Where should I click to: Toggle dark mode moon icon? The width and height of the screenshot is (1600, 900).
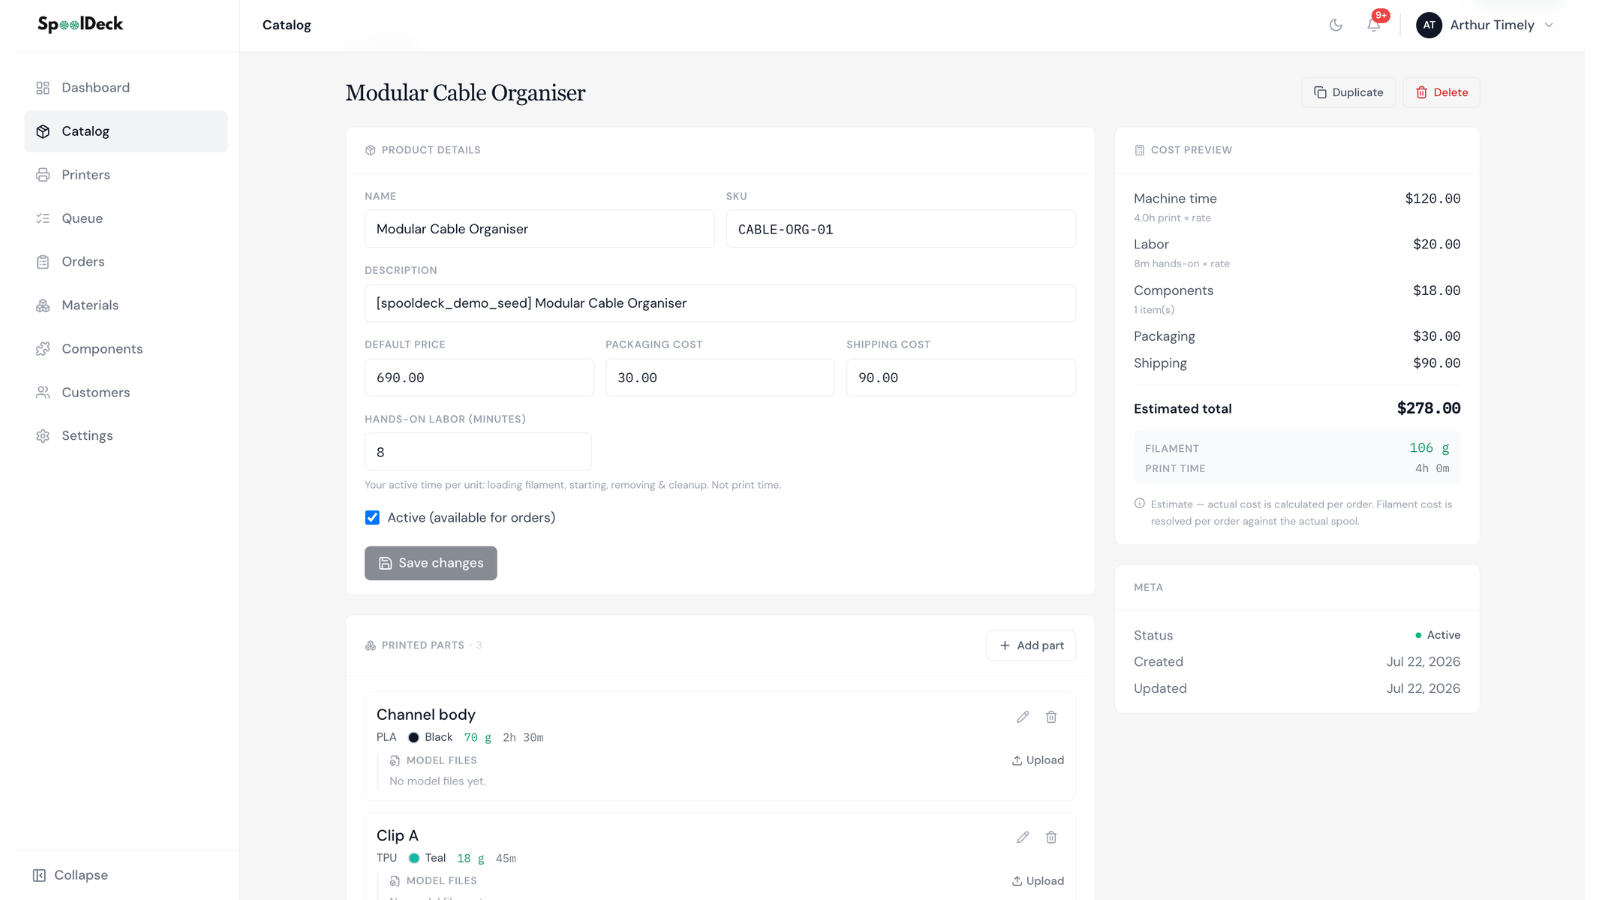tap(1336, 25)
